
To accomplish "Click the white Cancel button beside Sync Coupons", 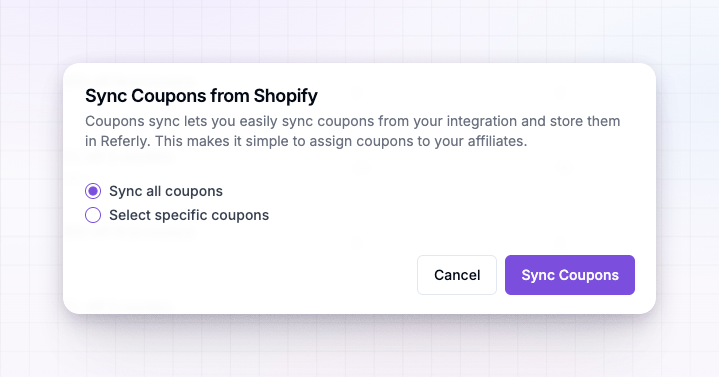I will 457,275.
